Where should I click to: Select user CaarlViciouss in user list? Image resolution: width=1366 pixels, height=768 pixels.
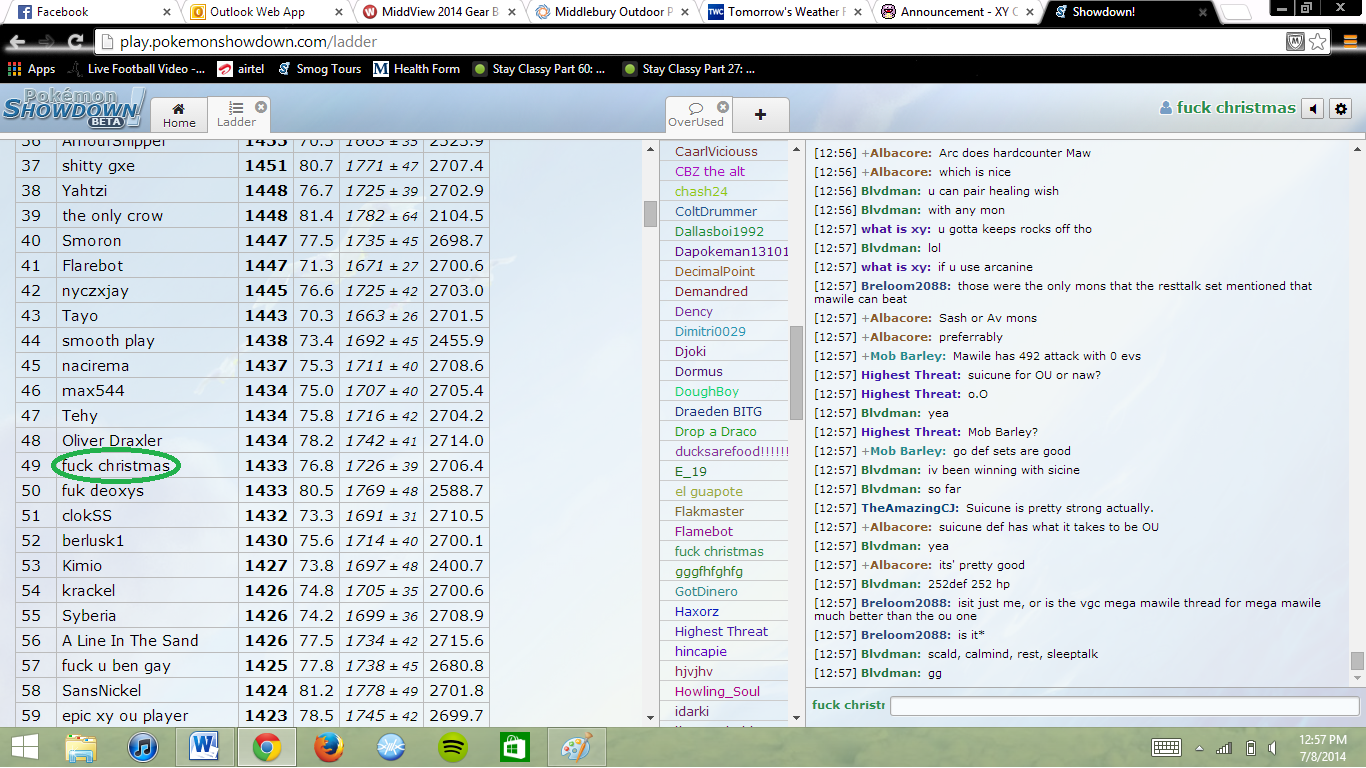click(716, 151)
